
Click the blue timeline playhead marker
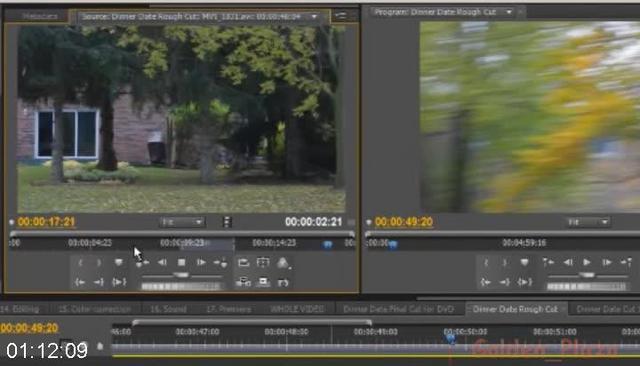click(x=450, y=338)
